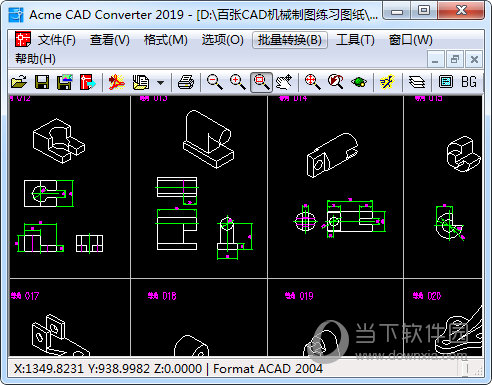The height and width of the screenshot is (385, 492).
Task: Open the 选项(O) menu
Action: 223,40
